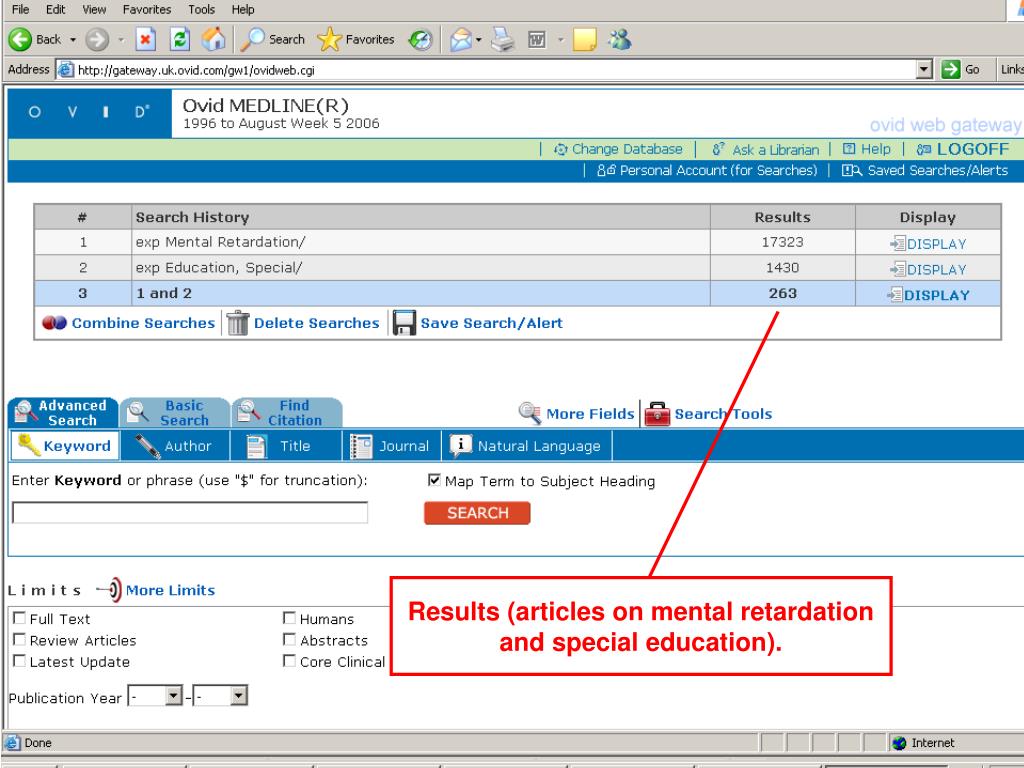
Task: Open the Mail icon dropdown arrow
Action: 479,40
